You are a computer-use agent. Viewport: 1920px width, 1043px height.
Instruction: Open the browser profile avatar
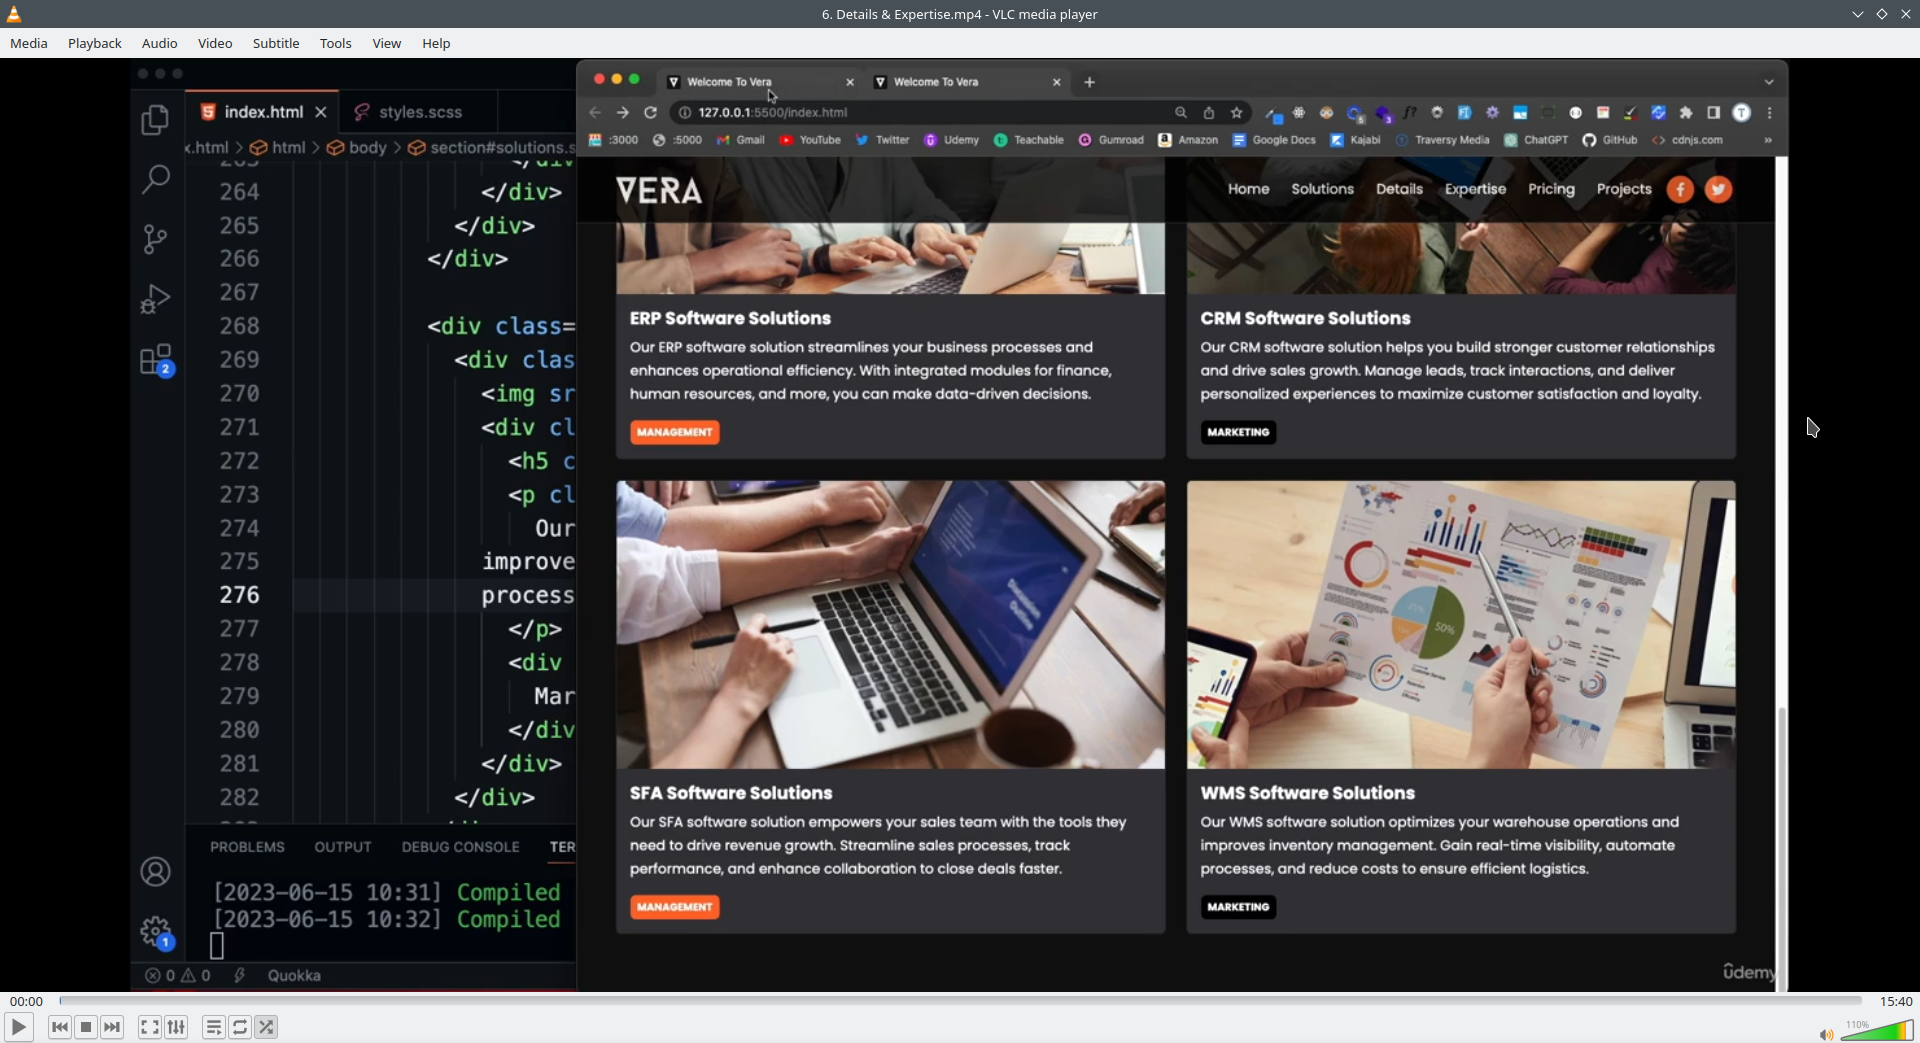(x=1742, y=113)
